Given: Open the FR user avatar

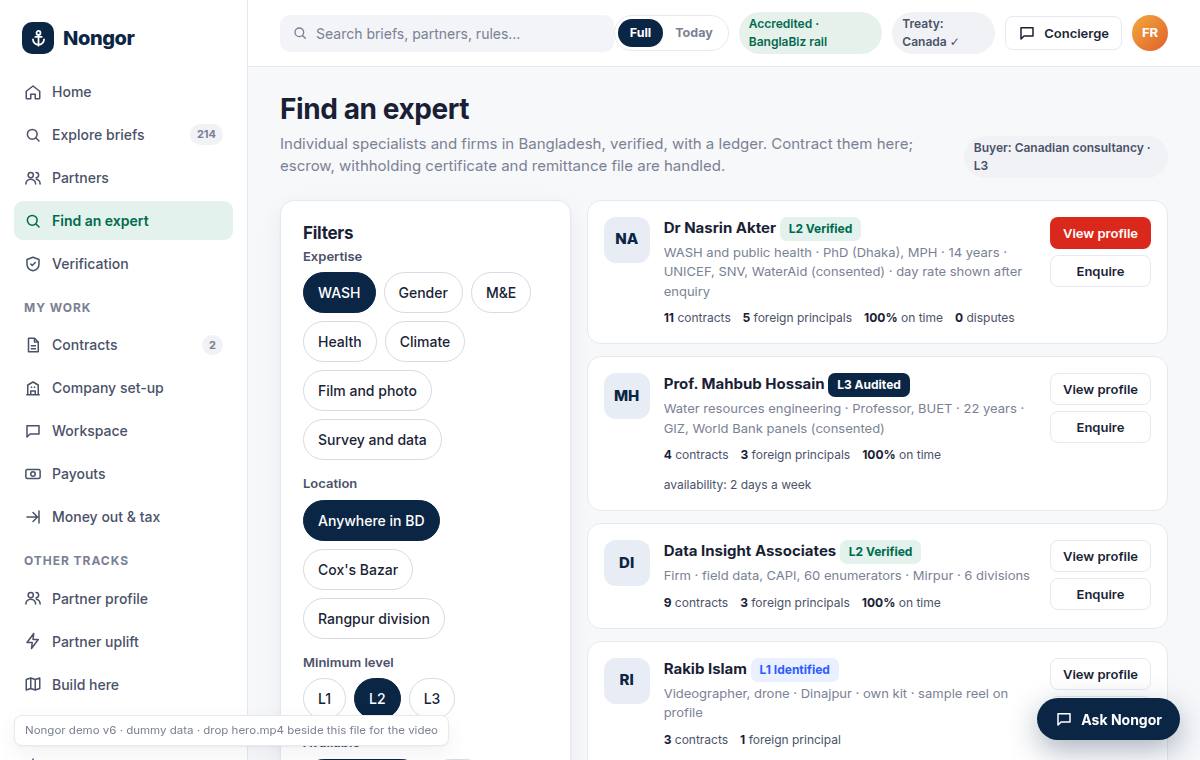Looking at the screenshot, I should [1150, 33].
